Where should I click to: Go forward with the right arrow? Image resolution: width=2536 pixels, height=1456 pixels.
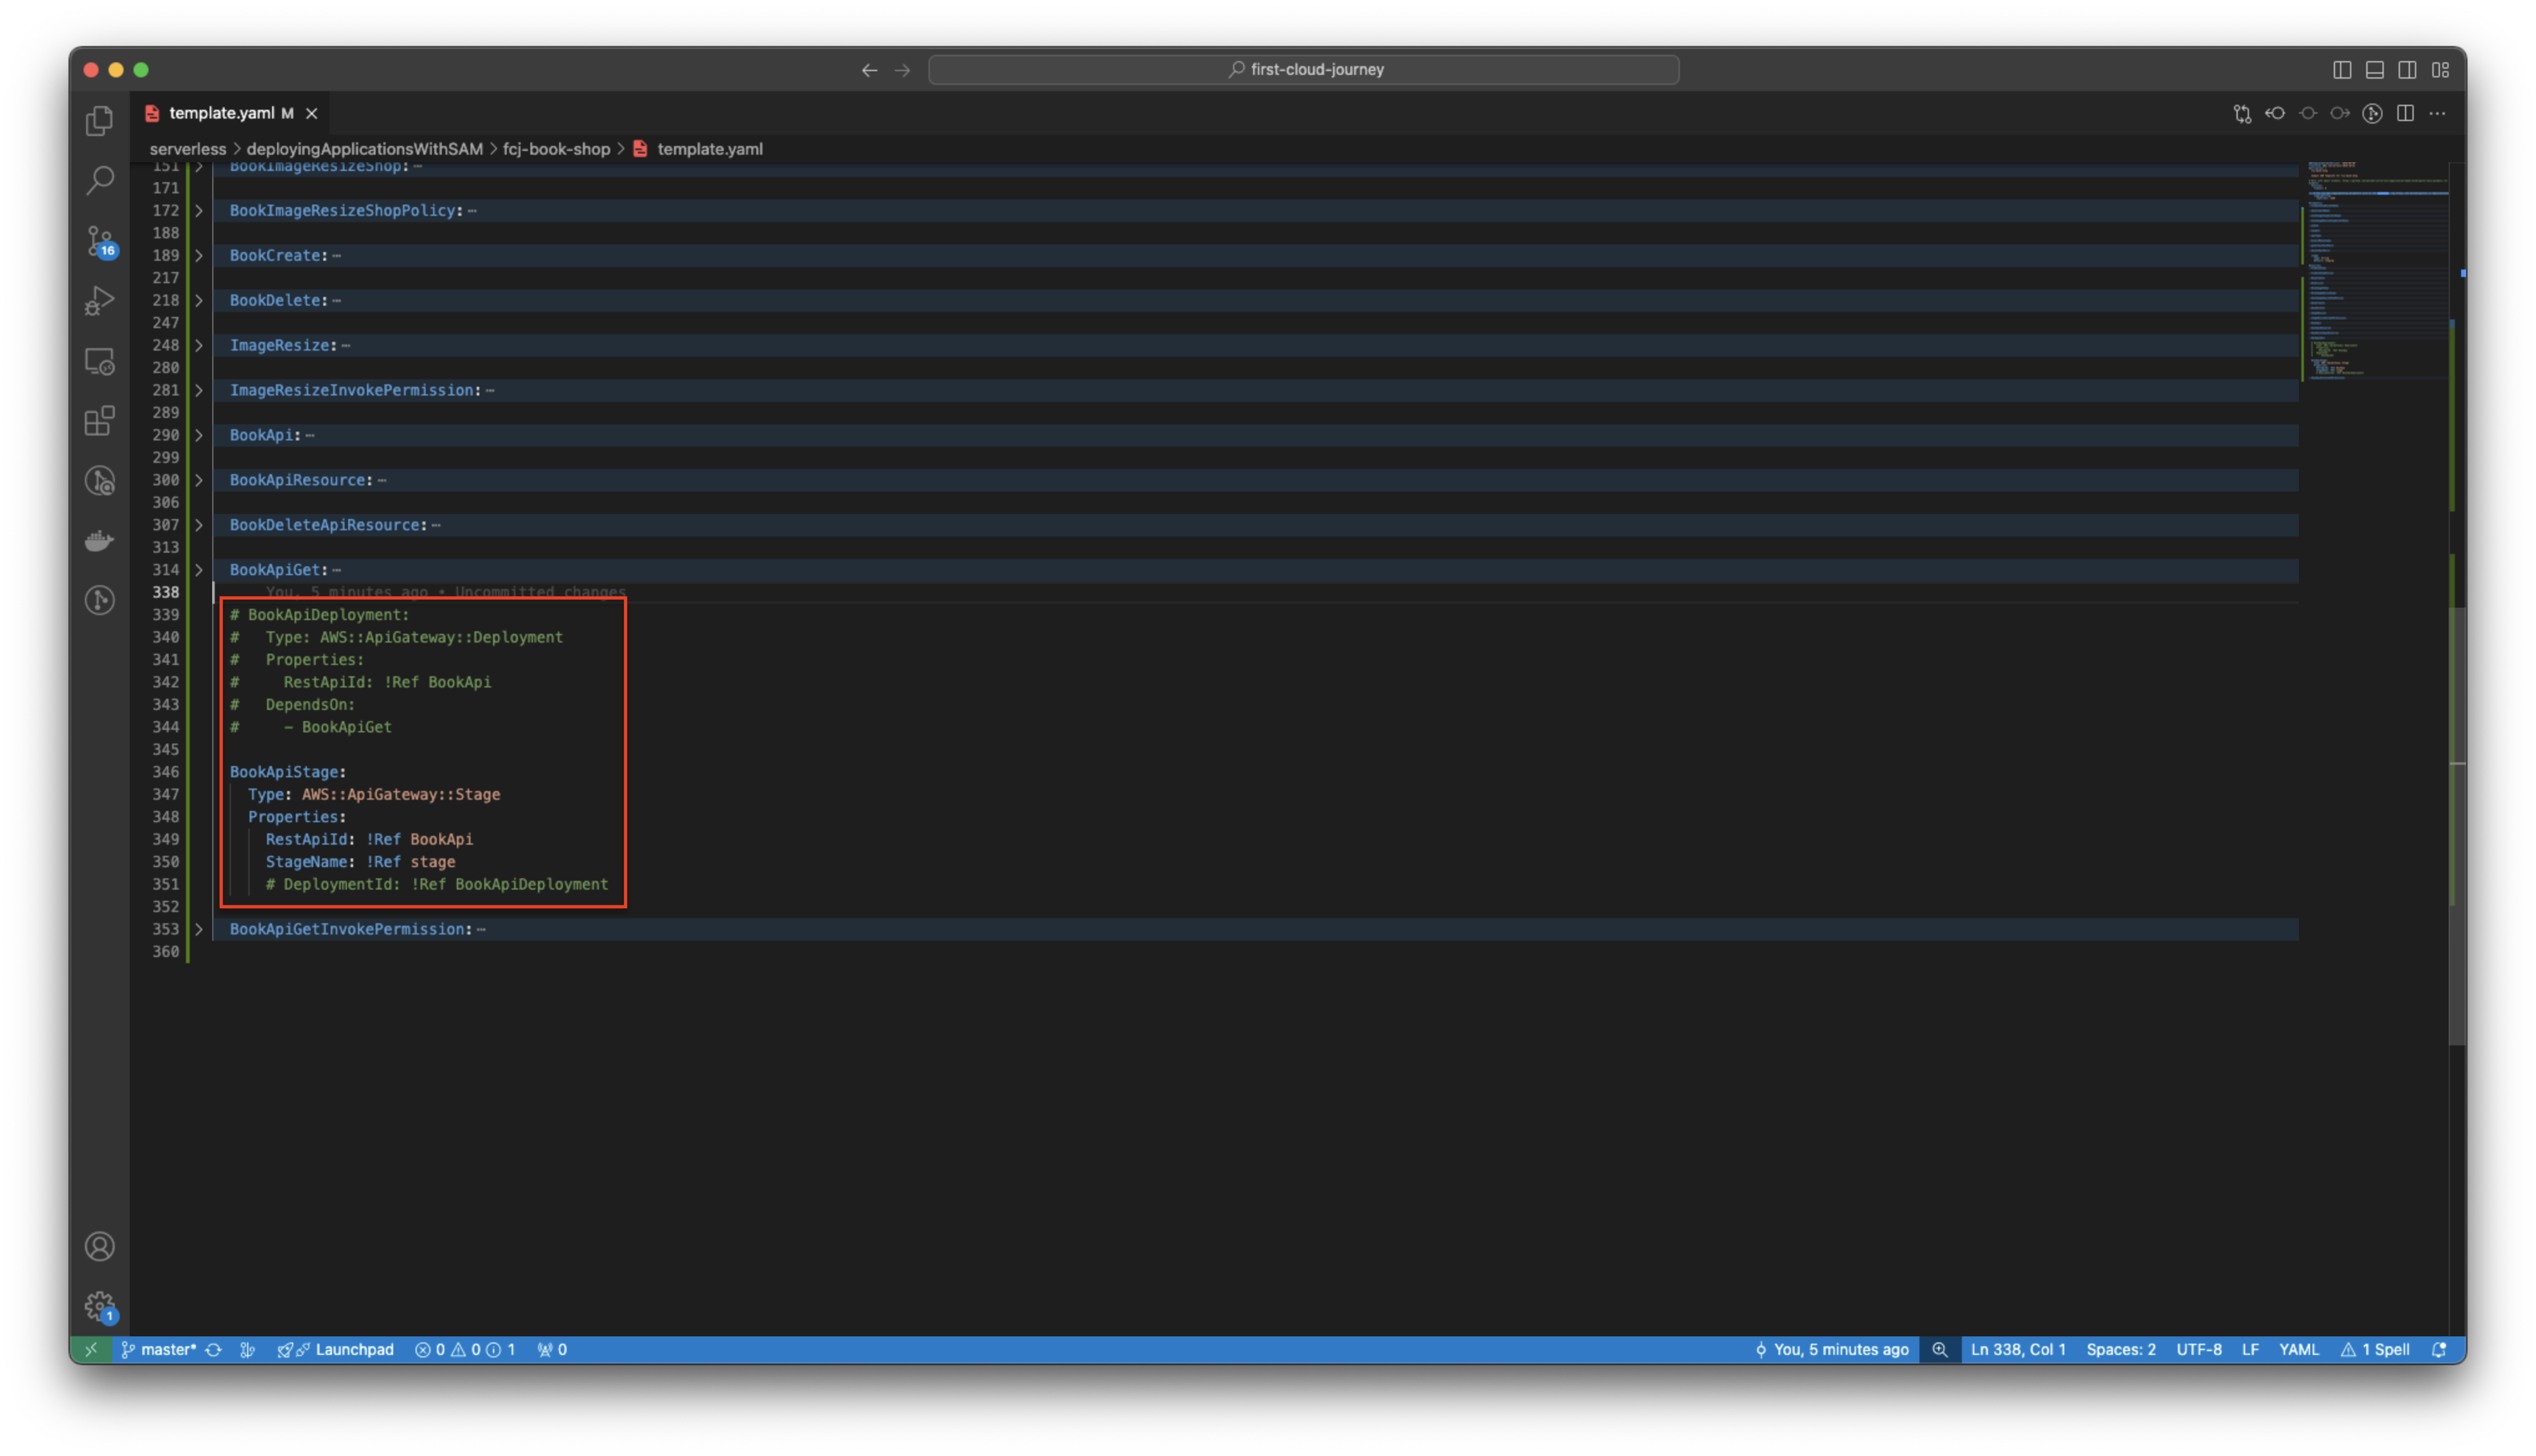[903, 70]
